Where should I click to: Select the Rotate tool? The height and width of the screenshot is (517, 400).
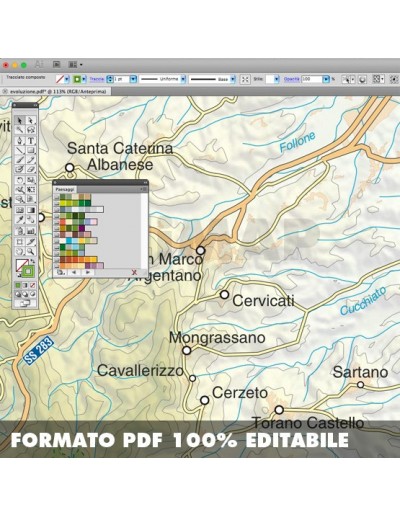[20, 180]
